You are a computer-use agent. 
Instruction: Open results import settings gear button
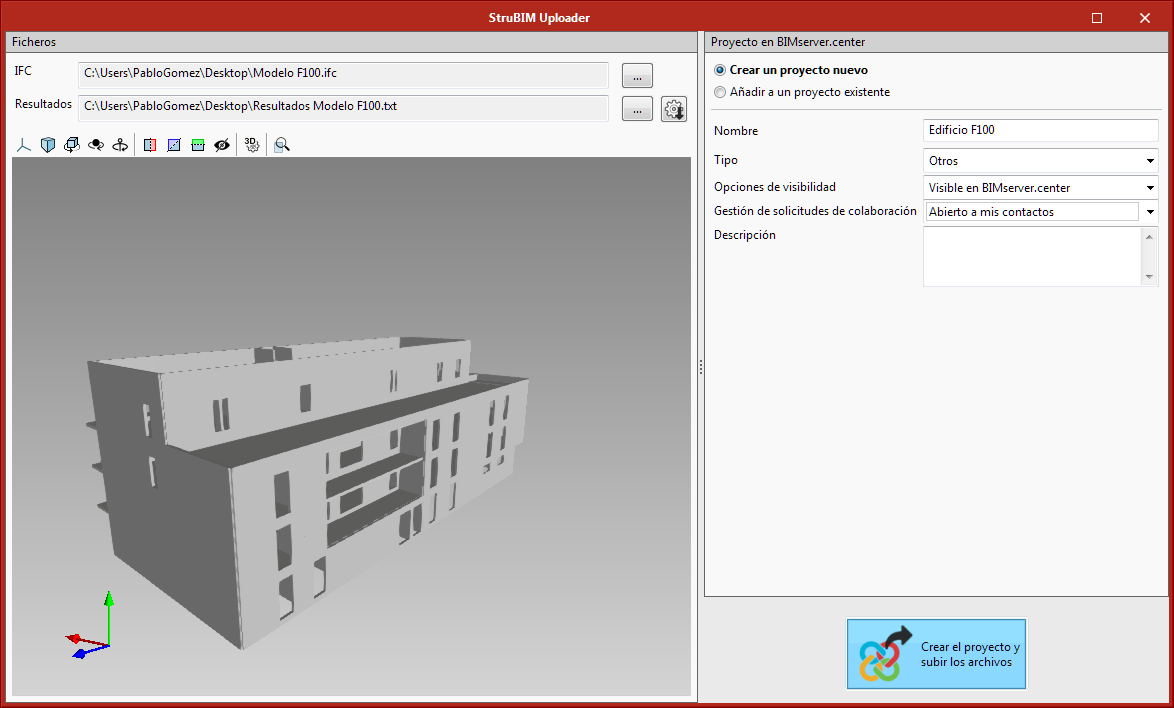pos(674,109)
